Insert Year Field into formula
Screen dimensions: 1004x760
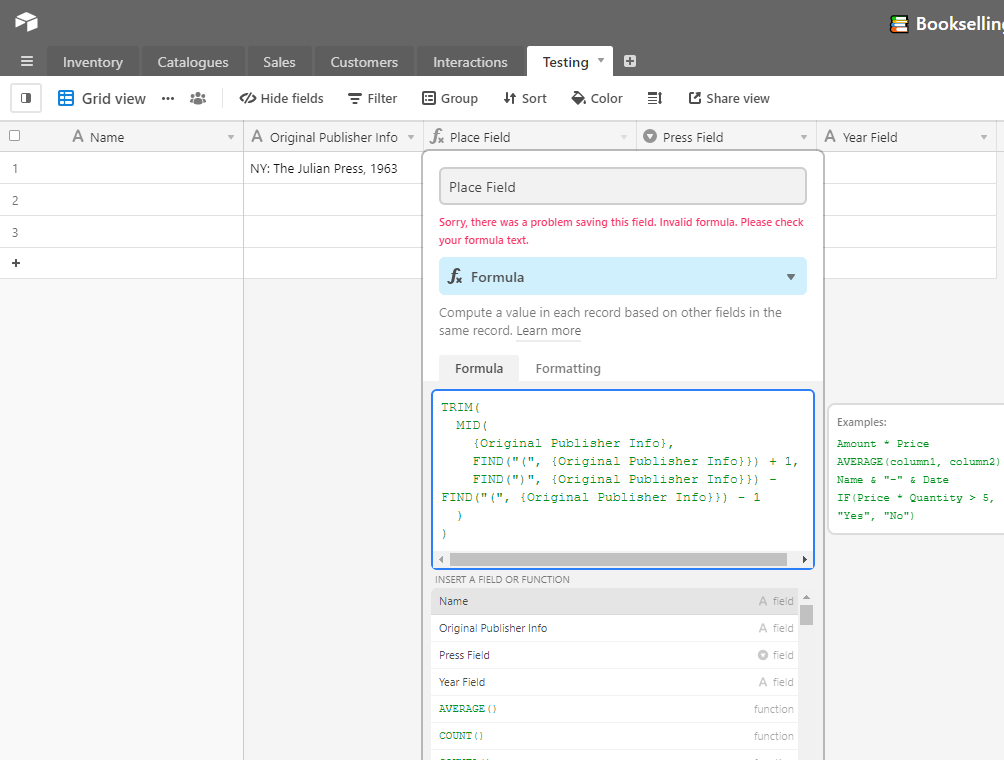pyautogui.click(x=615, y=682)
